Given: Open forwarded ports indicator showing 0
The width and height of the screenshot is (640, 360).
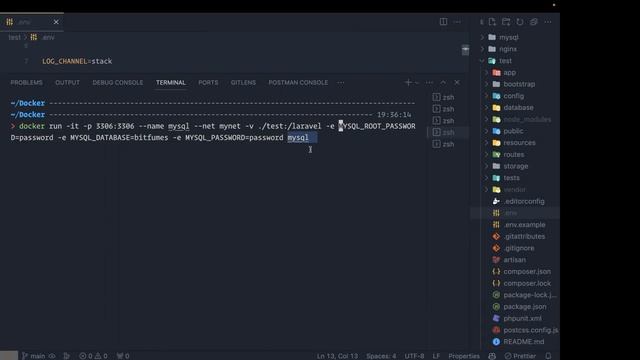Looking at the screenshot, I should pyautogui.click(x=123, y=356).
